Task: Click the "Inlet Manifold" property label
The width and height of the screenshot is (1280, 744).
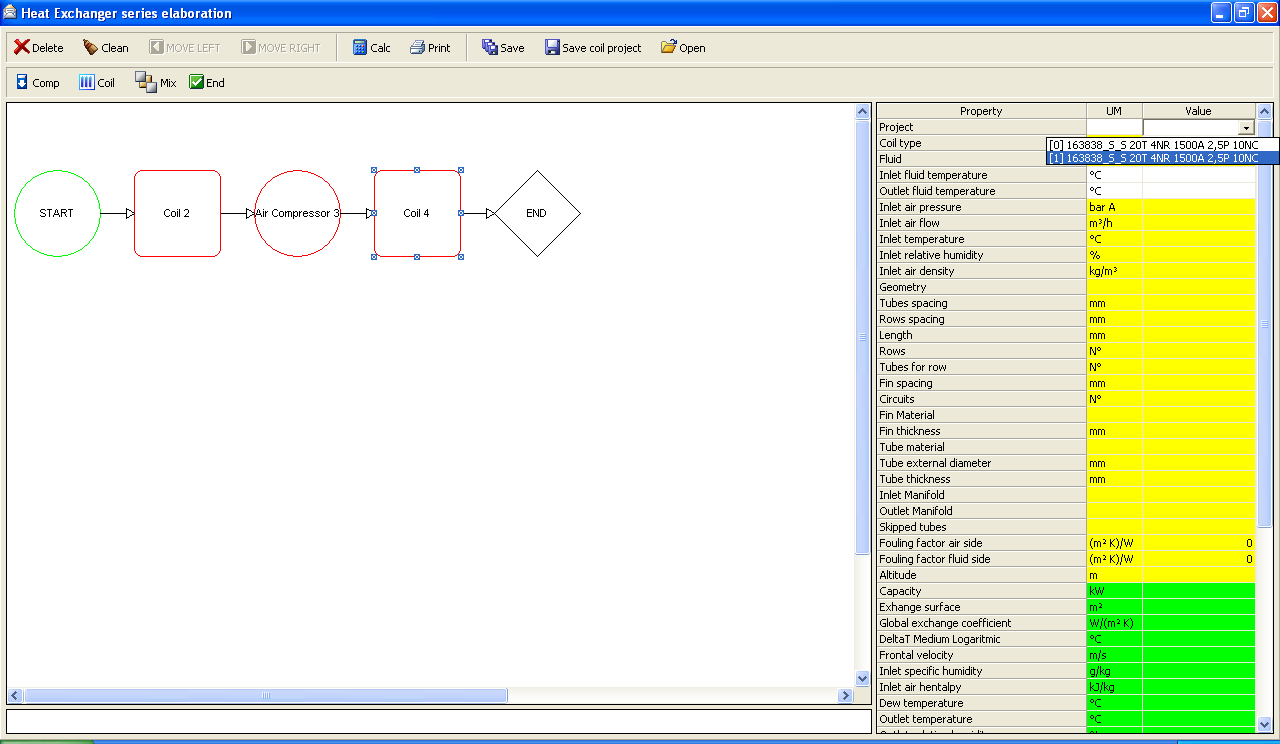Action: [912, 495]
